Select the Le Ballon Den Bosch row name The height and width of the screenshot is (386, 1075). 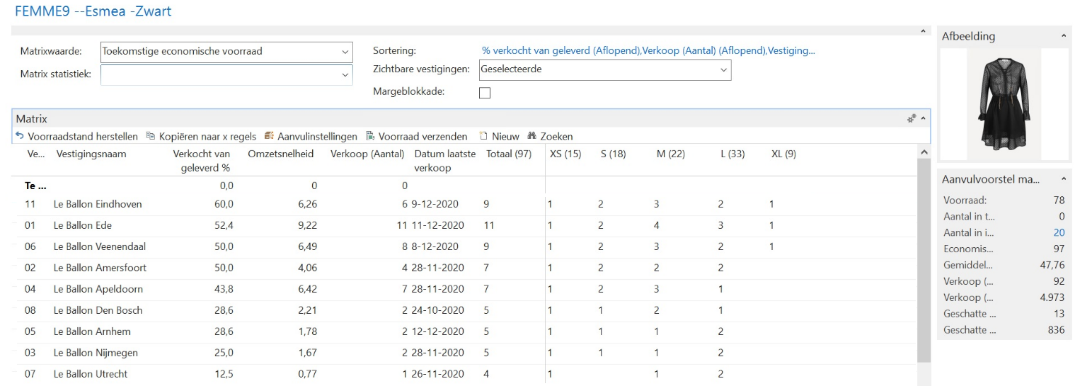point(98,310)
